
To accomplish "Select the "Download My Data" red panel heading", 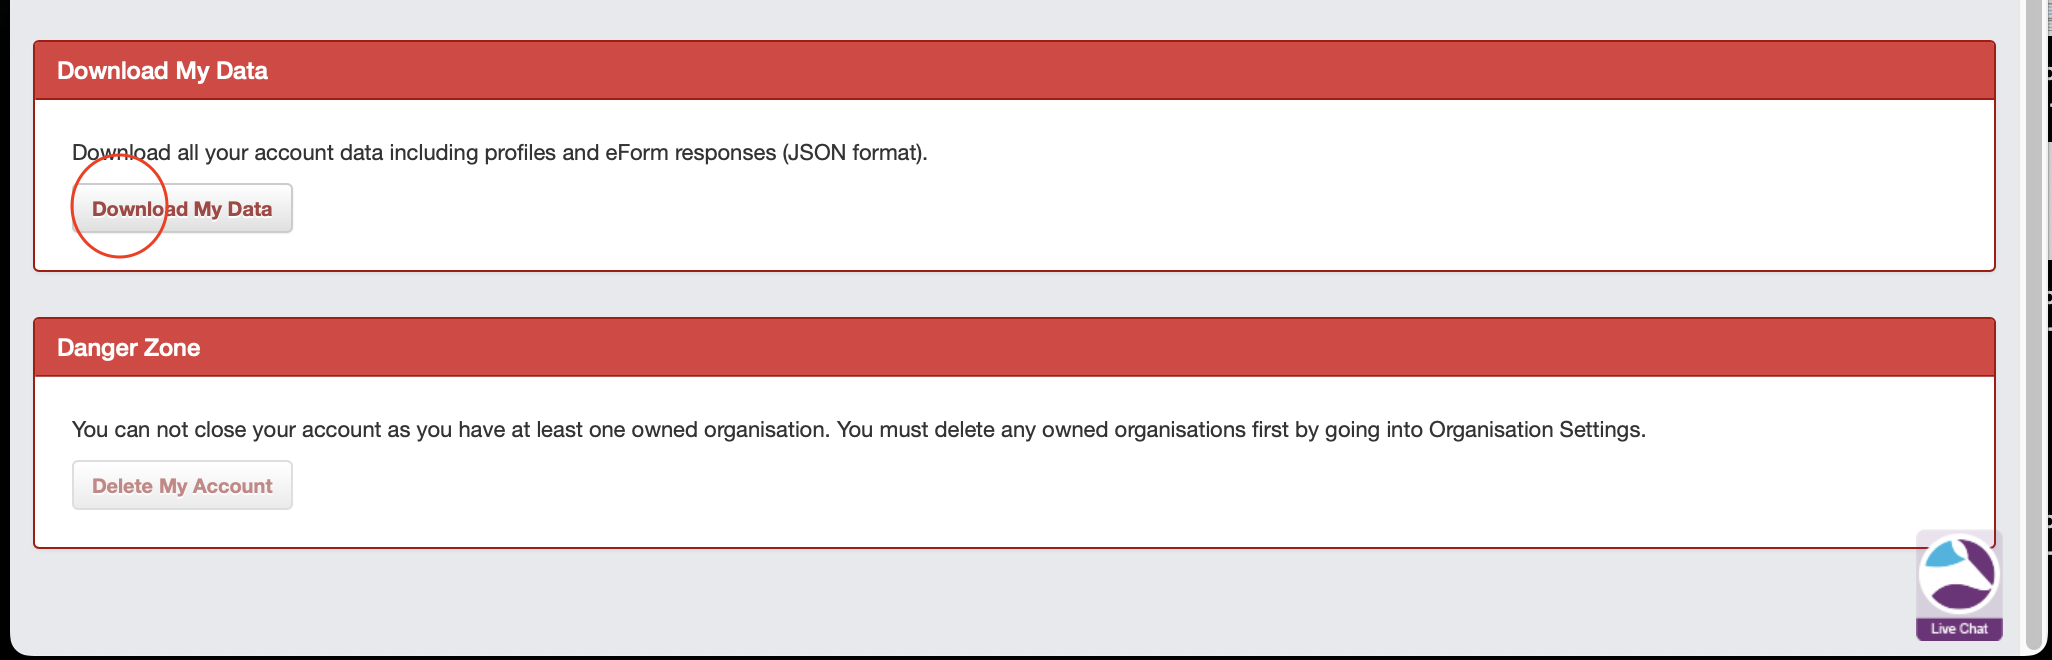I will pos(162,71).
